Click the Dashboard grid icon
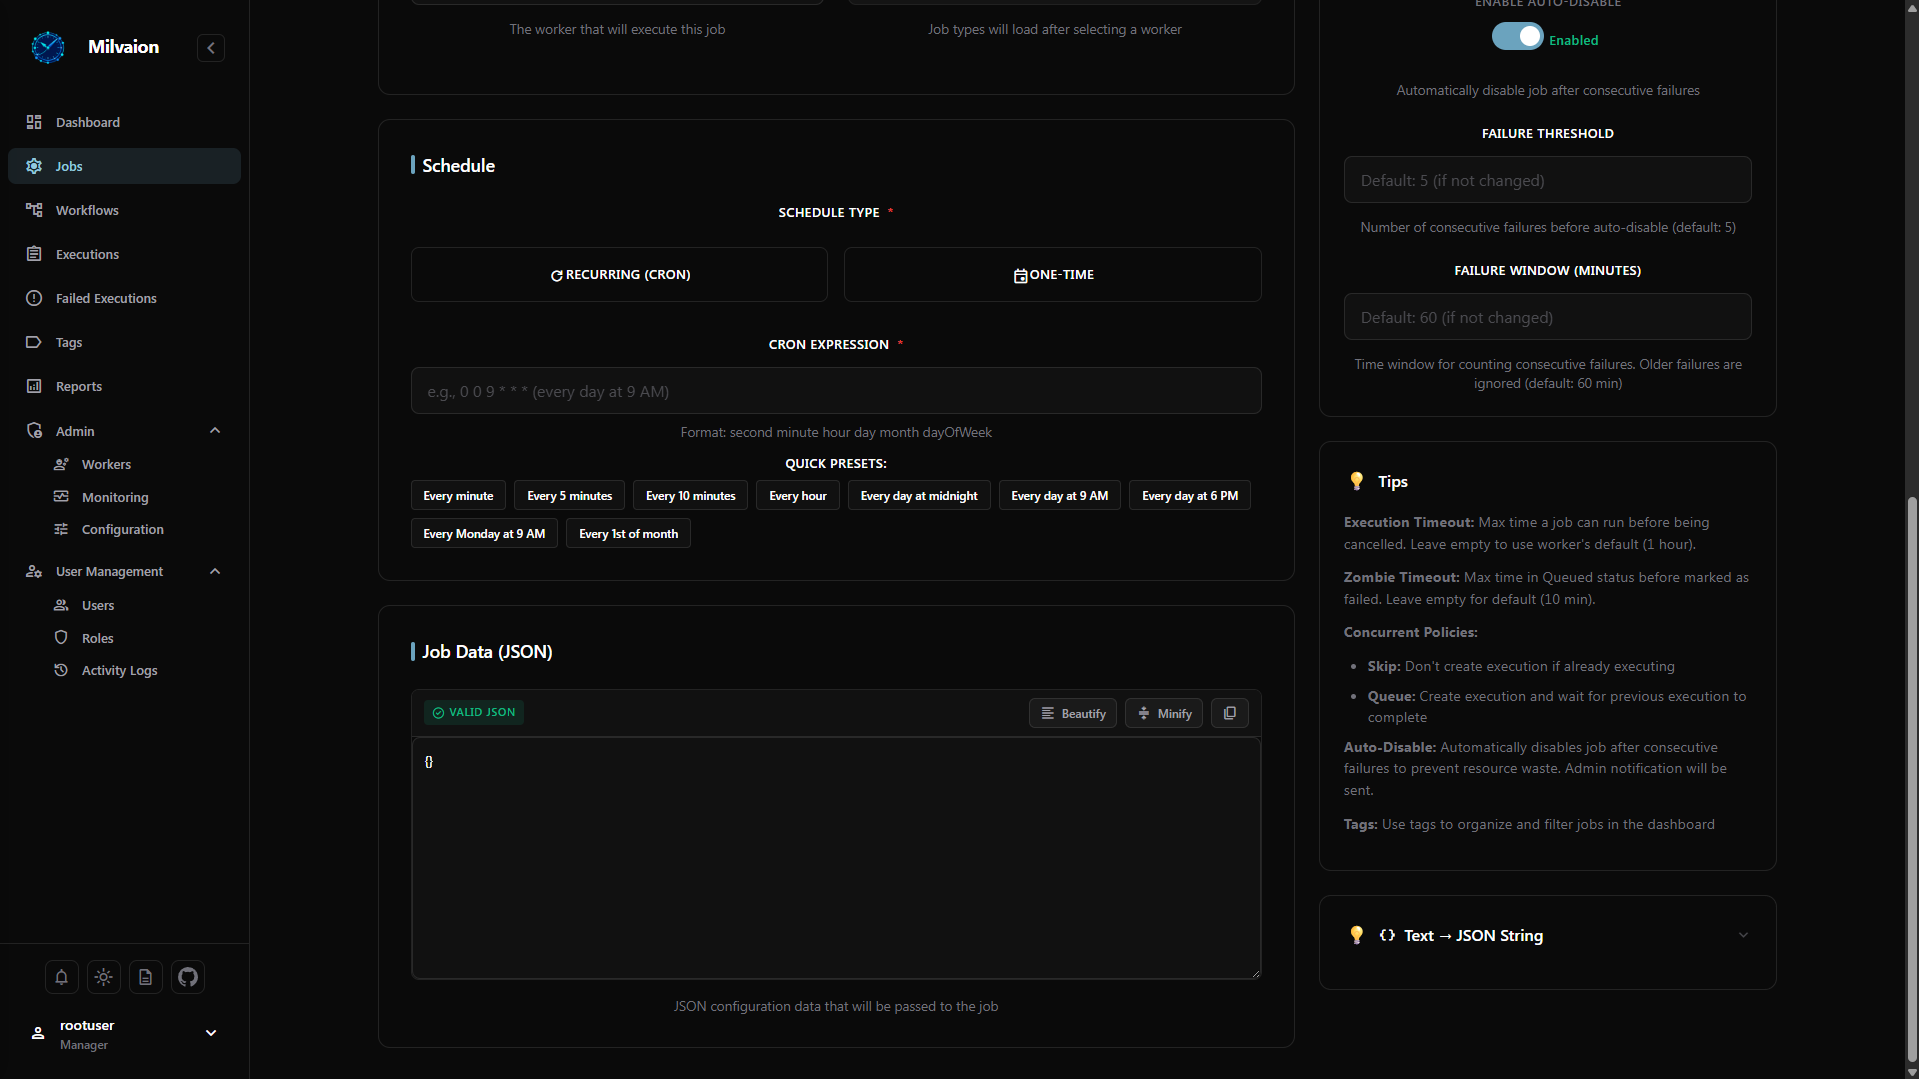This screenshot has width=1919, height=1079. coord(34,122)
